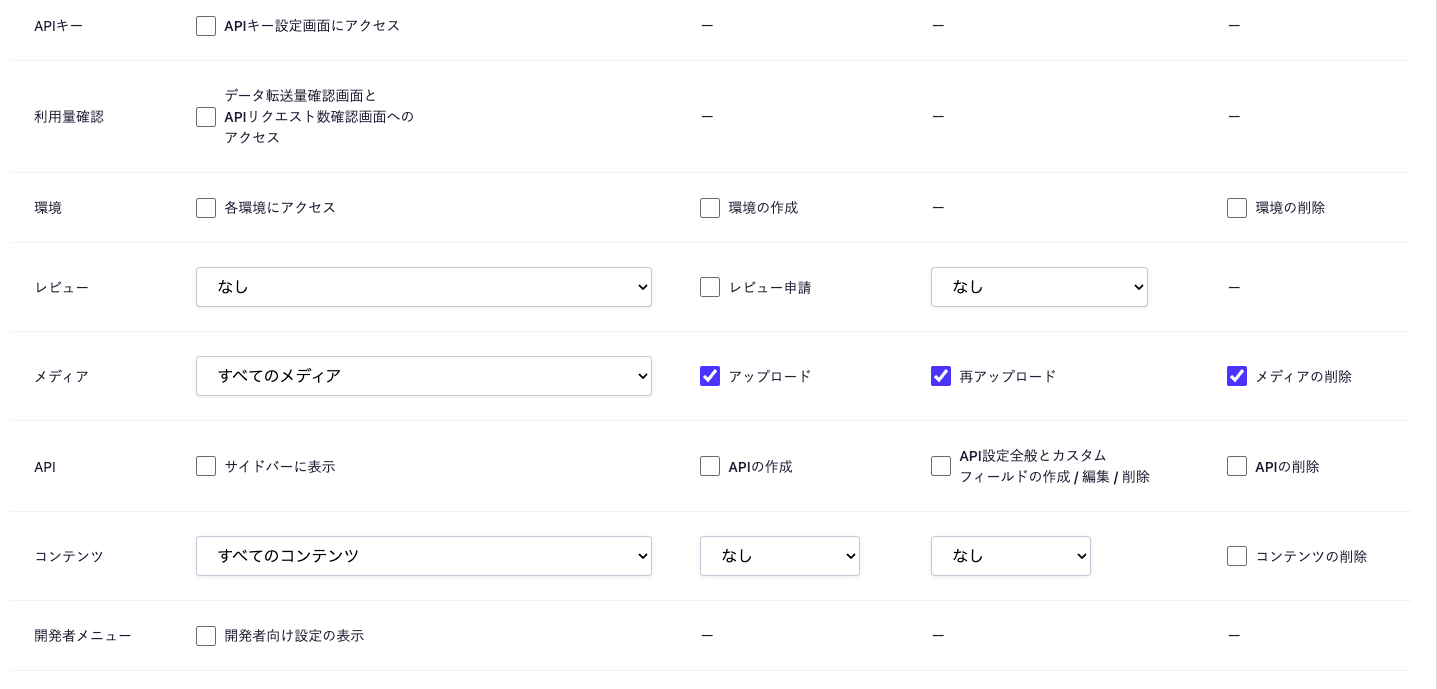
Task: Check 各環境にアクセス permission
Action: 206,208
